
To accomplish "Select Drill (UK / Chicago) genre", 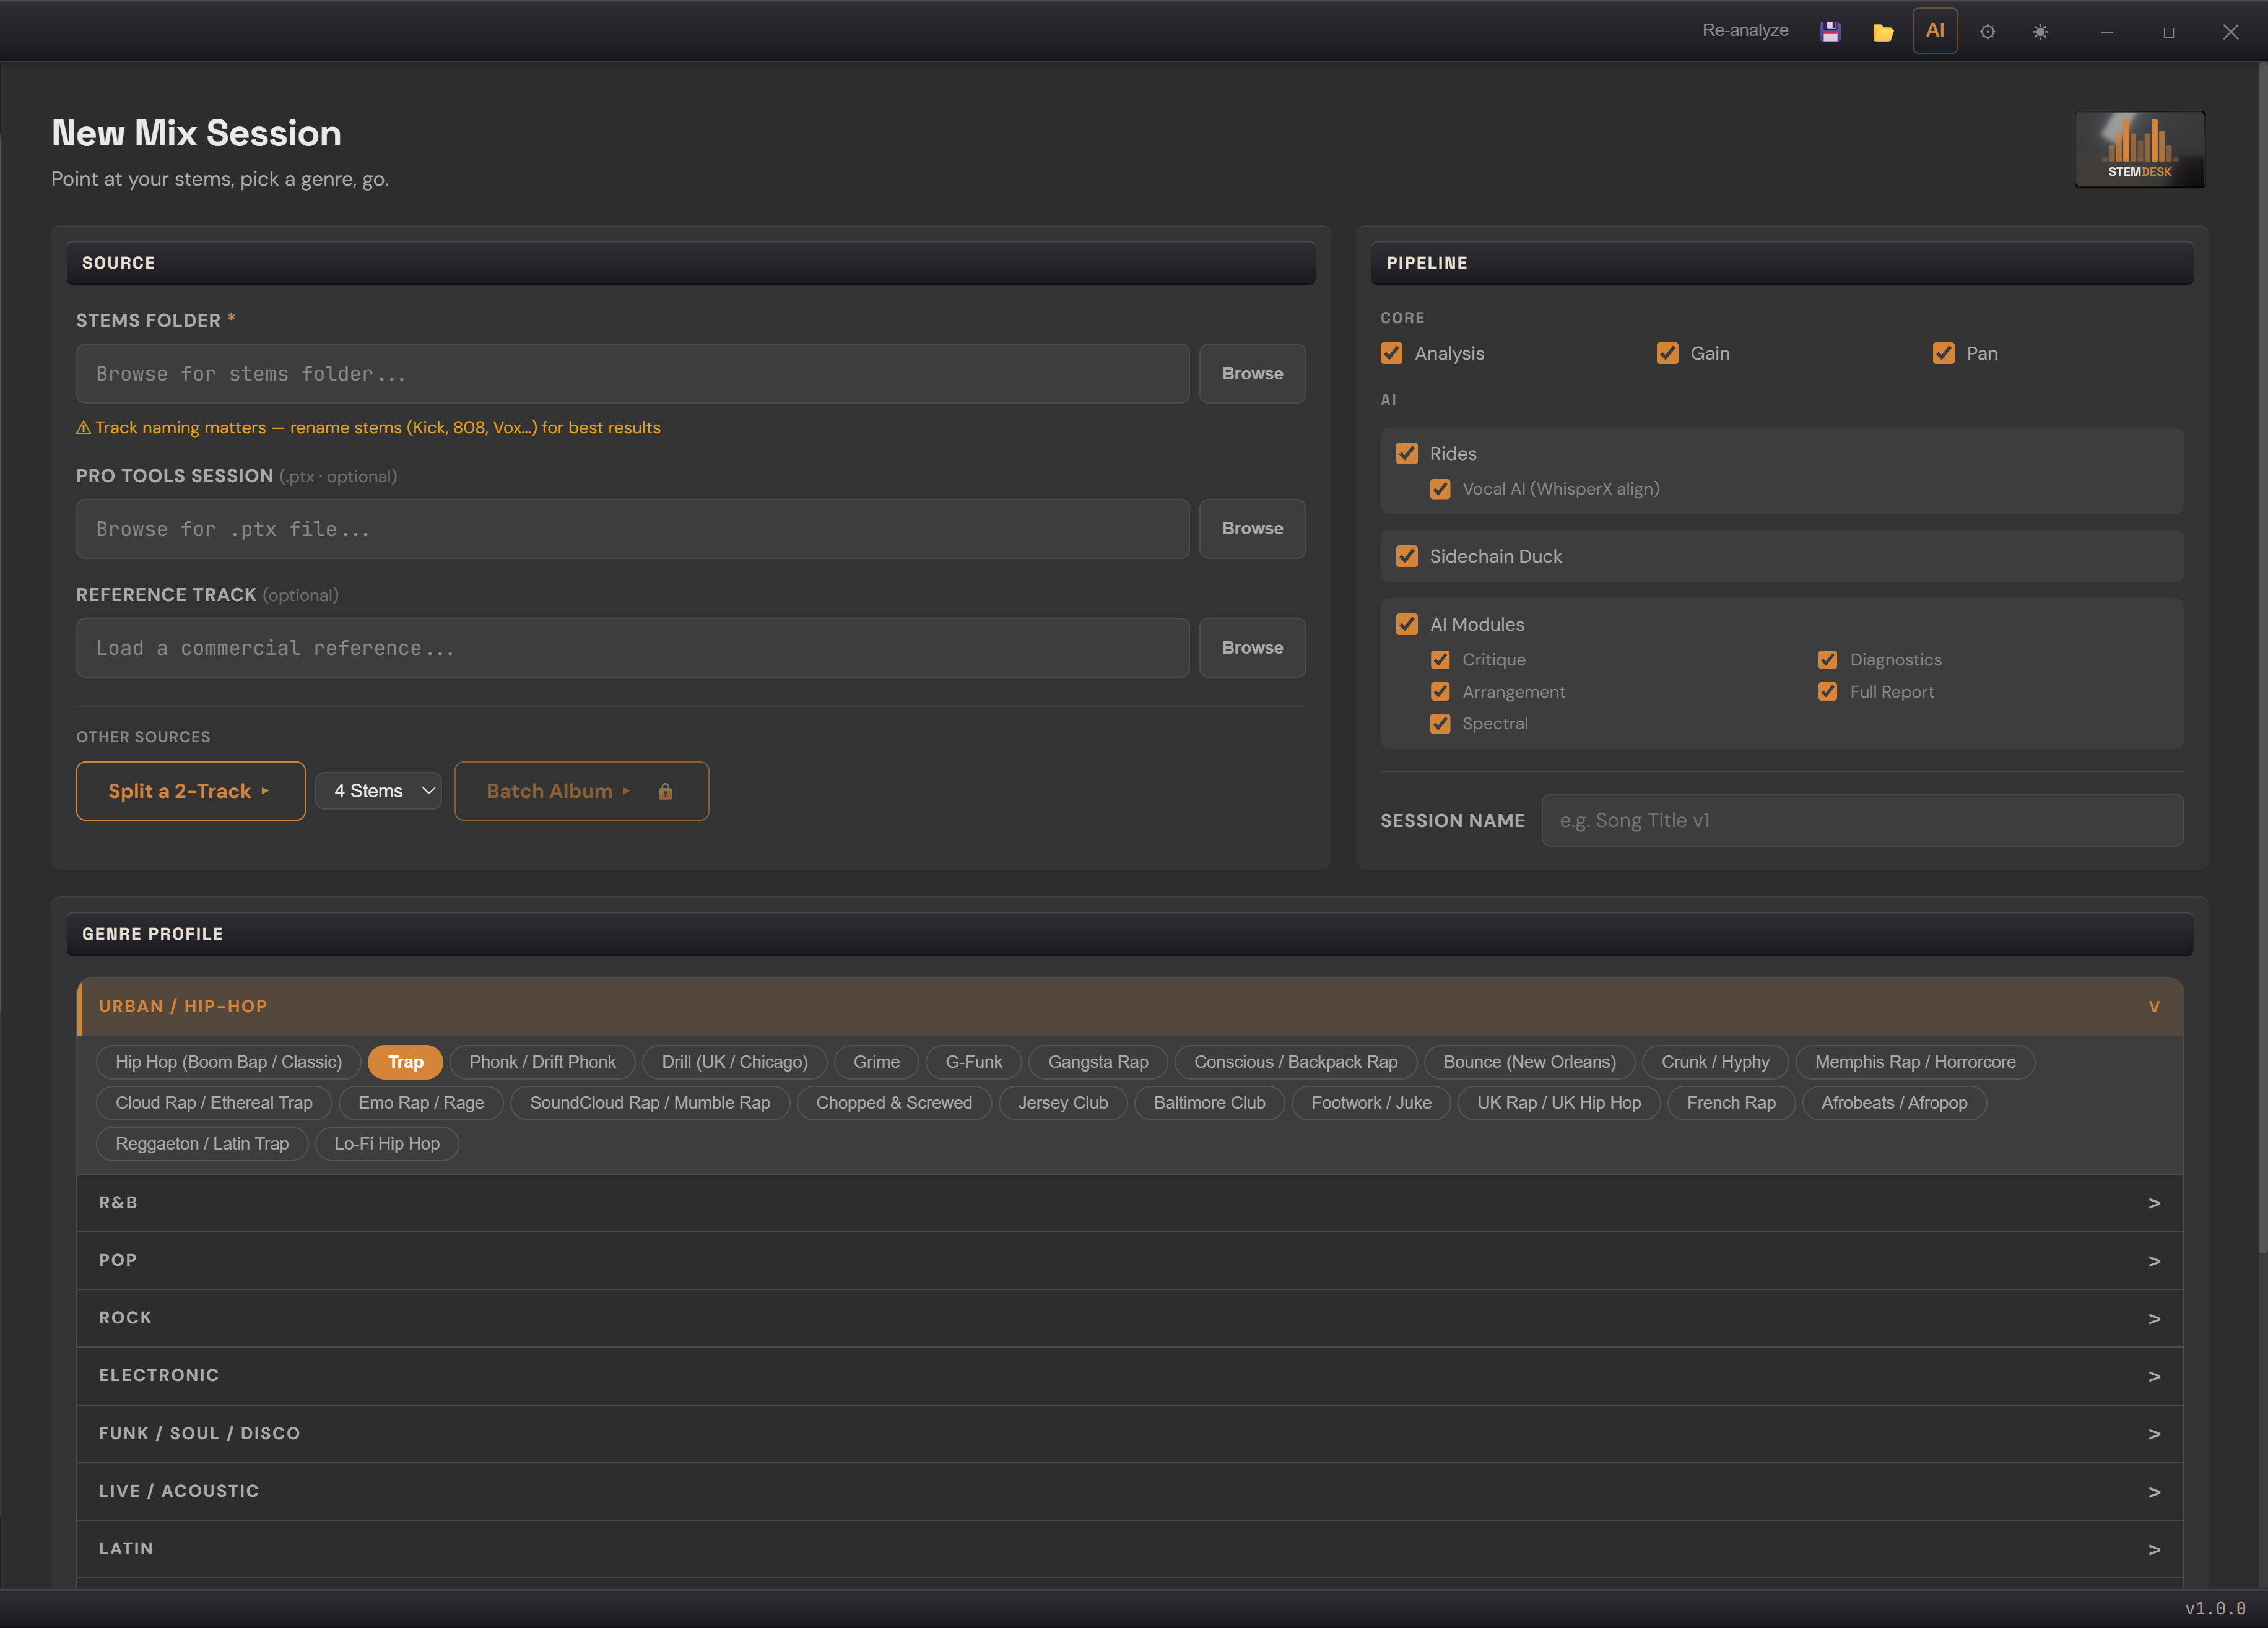I will pyautogui.click(x=734, y=1062).
